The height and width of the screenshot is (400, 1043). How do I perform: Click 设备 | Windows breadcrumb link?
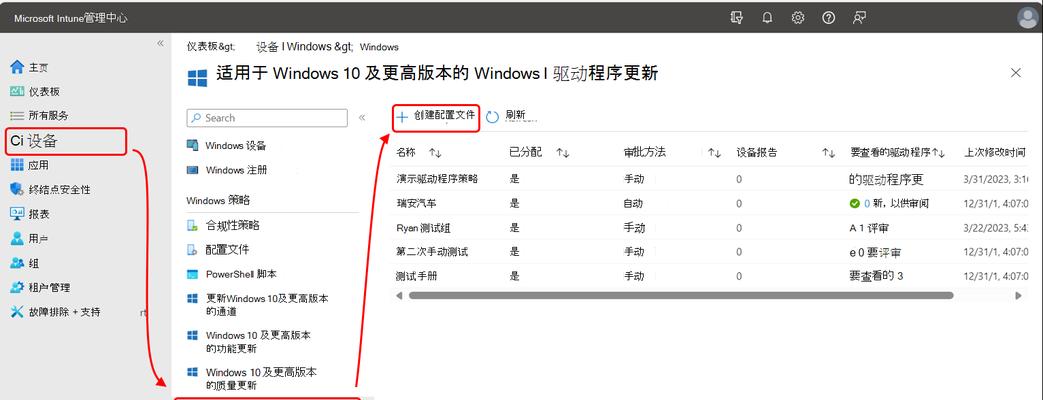point(305,47)
